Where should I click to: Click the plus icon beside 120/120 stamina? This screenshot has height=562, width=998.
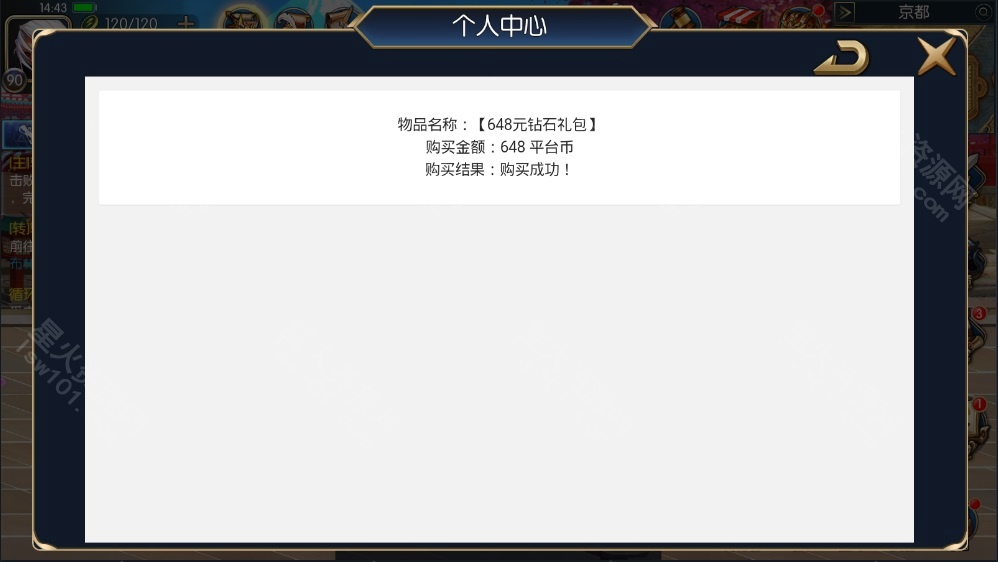pyautogui.click(x=186, y=24)
